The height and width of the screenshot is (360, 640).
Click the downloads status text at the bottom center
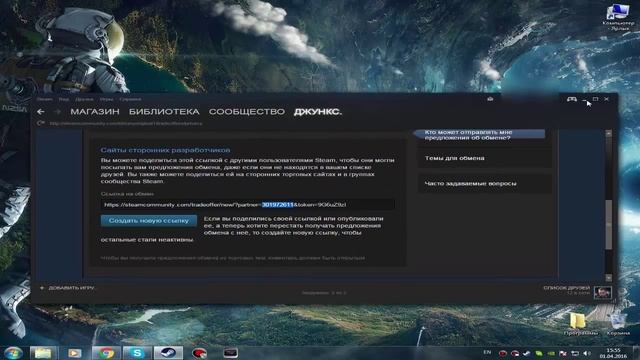point(324,293)
